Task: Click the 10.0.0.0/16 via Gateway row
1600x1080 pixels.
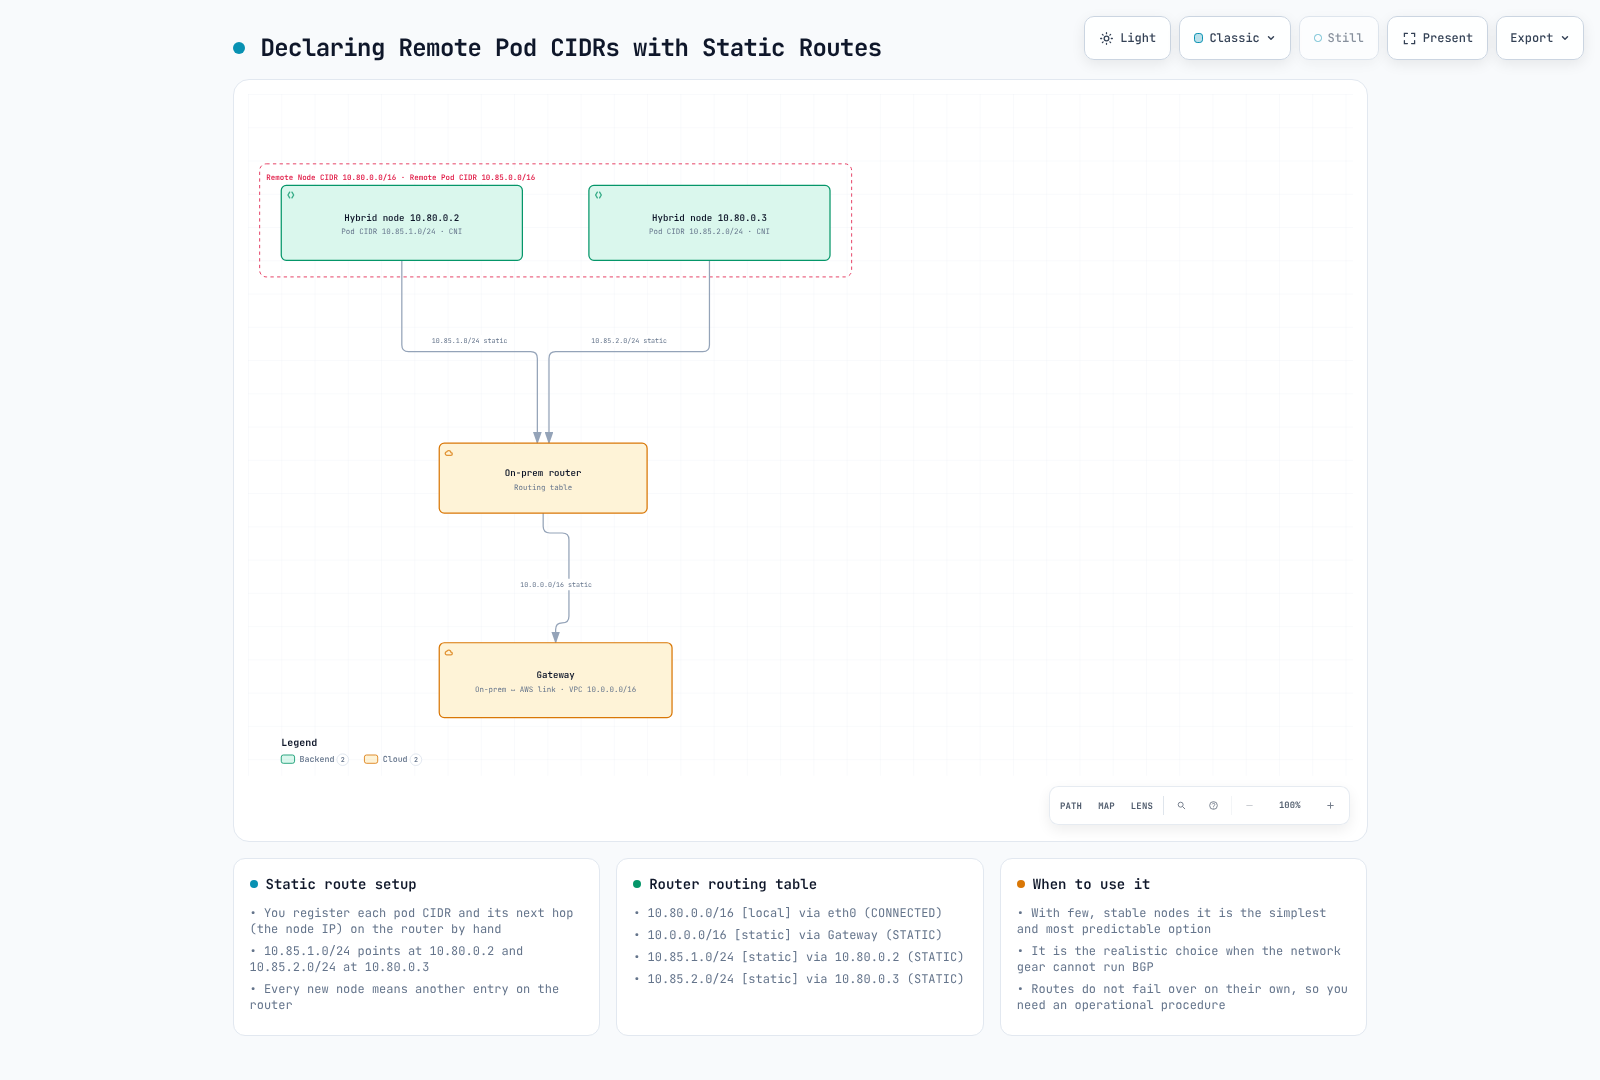Action: [794, 935]
